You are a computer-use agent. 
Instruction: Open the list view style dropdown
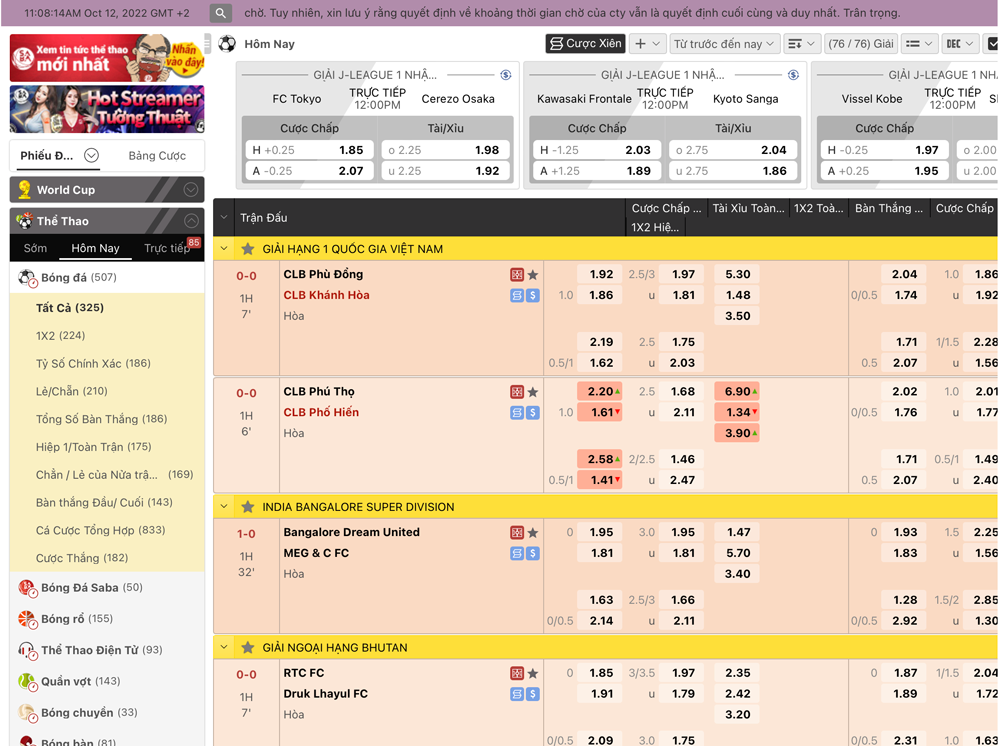(x=919, y=44)
